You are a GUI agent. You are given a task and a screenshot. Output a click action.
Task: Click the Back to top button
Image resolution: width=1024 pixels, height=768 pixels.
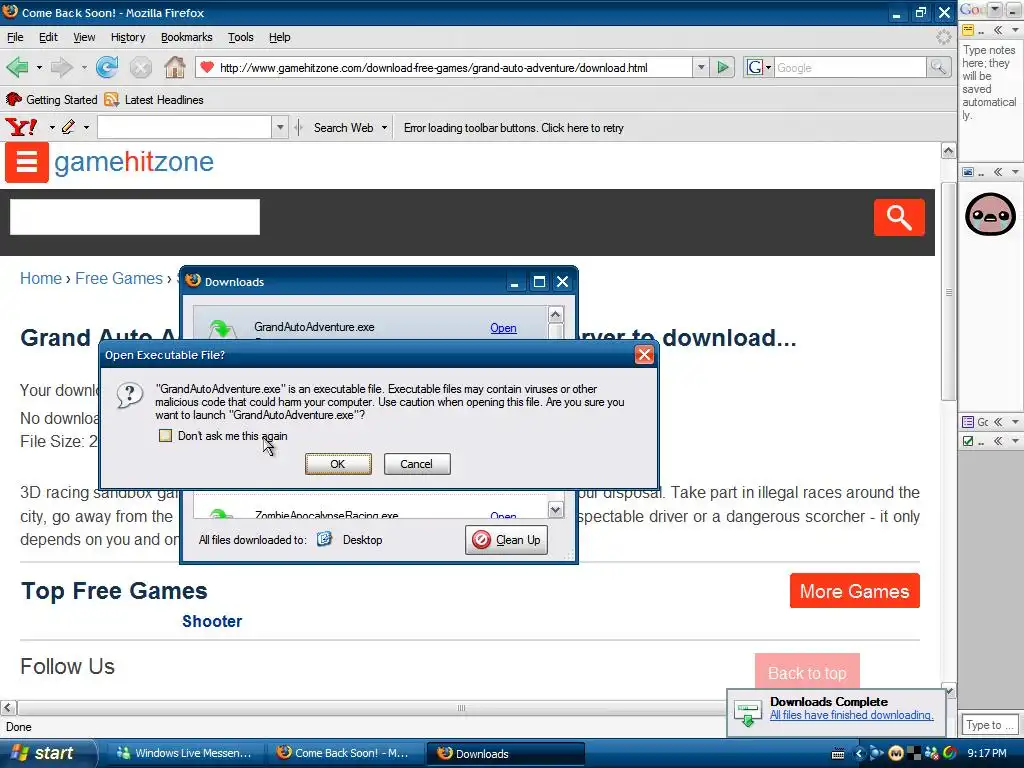coord(807,673)
